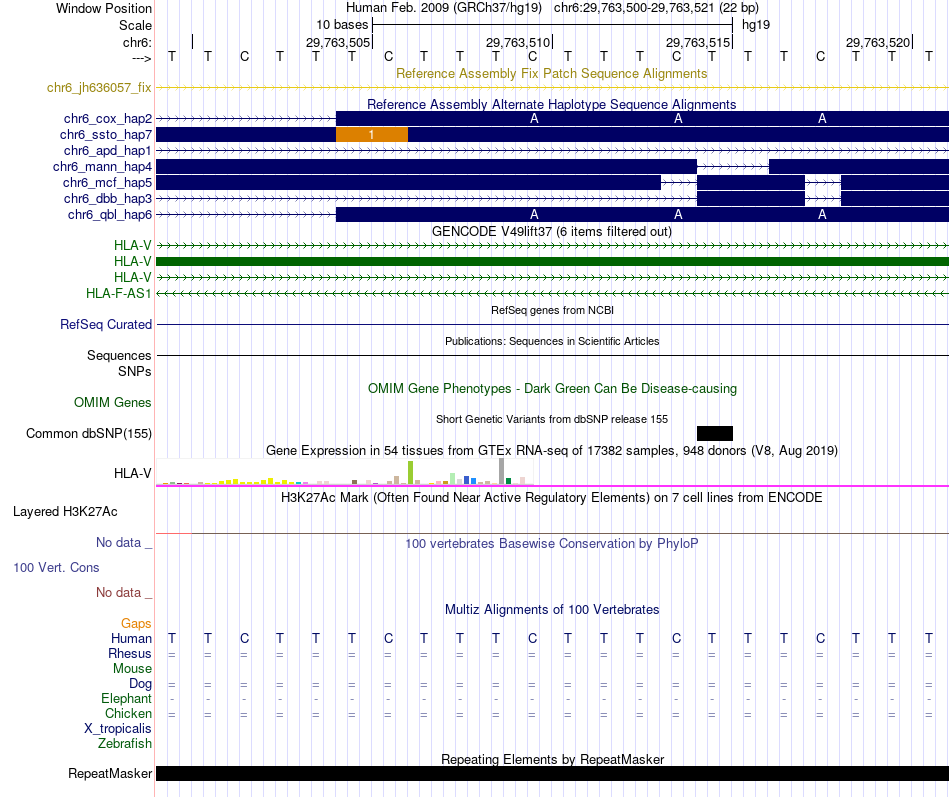950x797 pixels.
Task: Click the 29,763,515 position marker
Action: tap(698, 42)
